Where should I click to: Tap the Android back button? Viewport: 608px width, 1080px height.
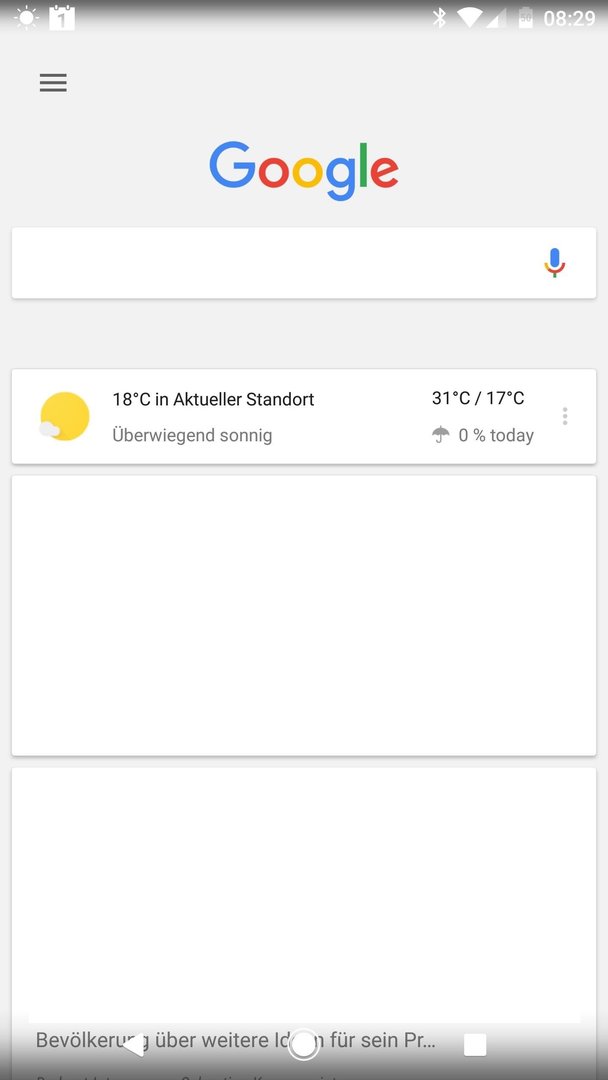pos(133,1045)
